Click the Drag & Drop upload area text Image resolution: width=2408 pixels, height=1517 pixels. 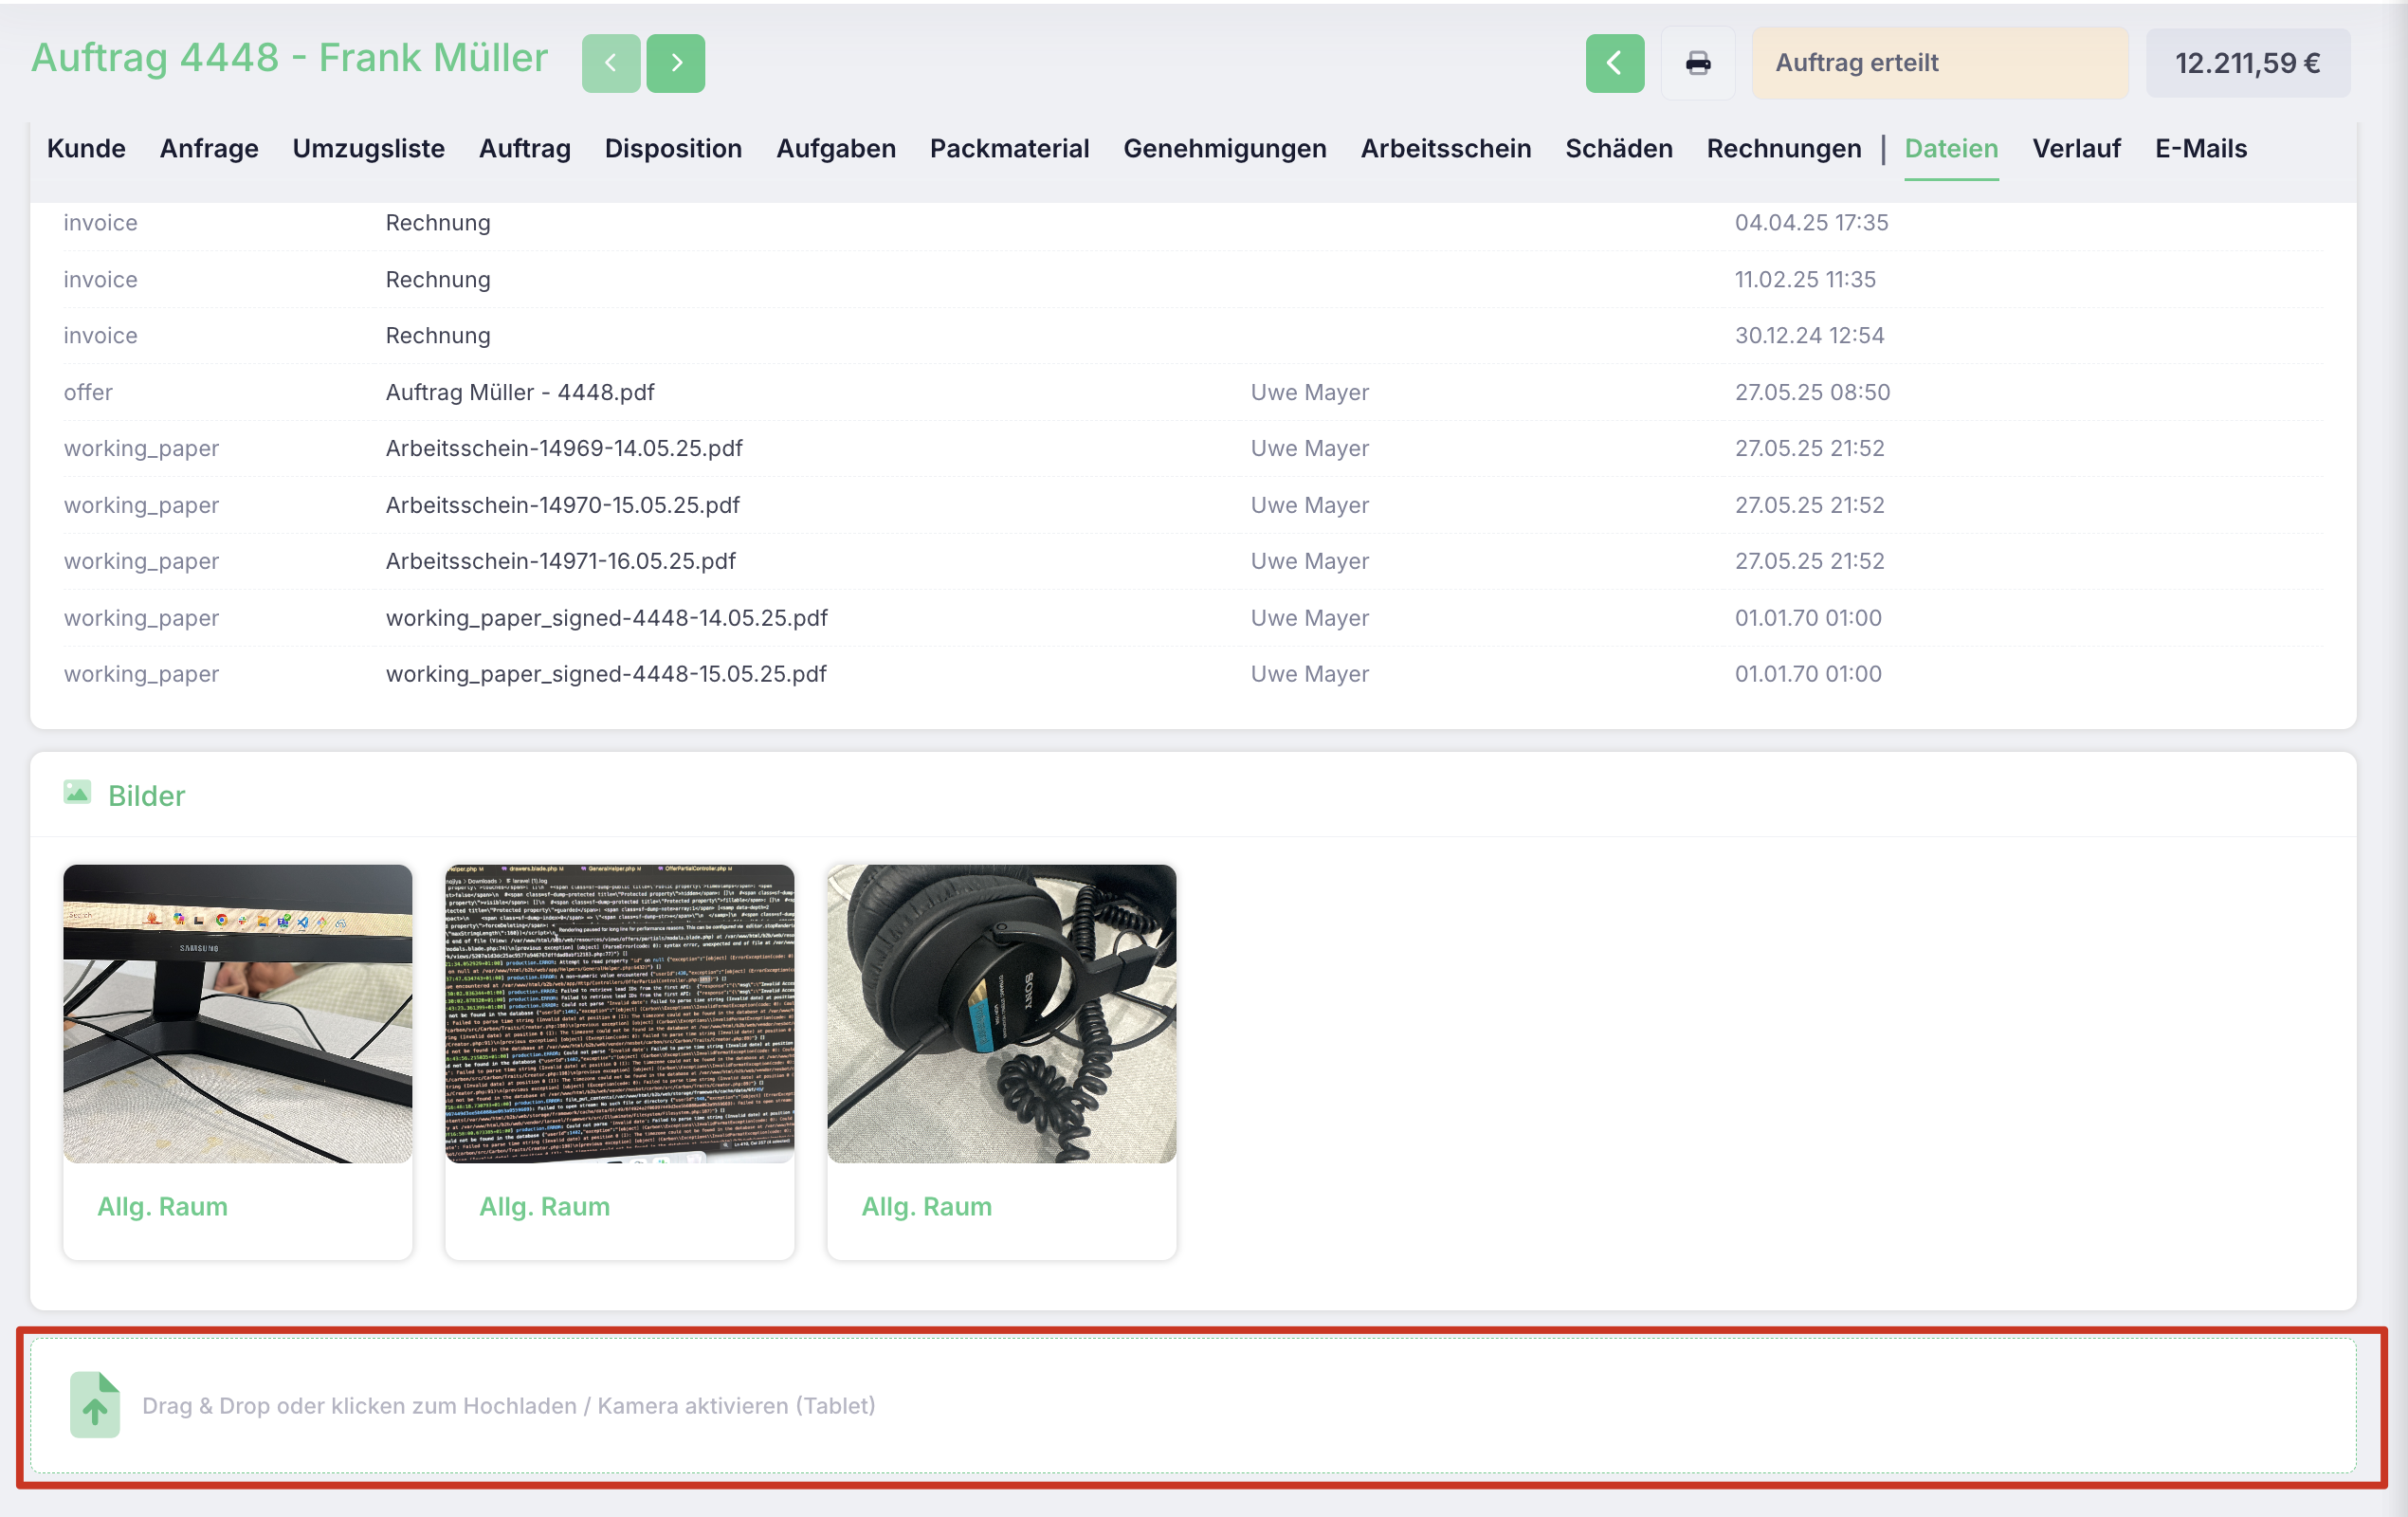coord(508,1406)
